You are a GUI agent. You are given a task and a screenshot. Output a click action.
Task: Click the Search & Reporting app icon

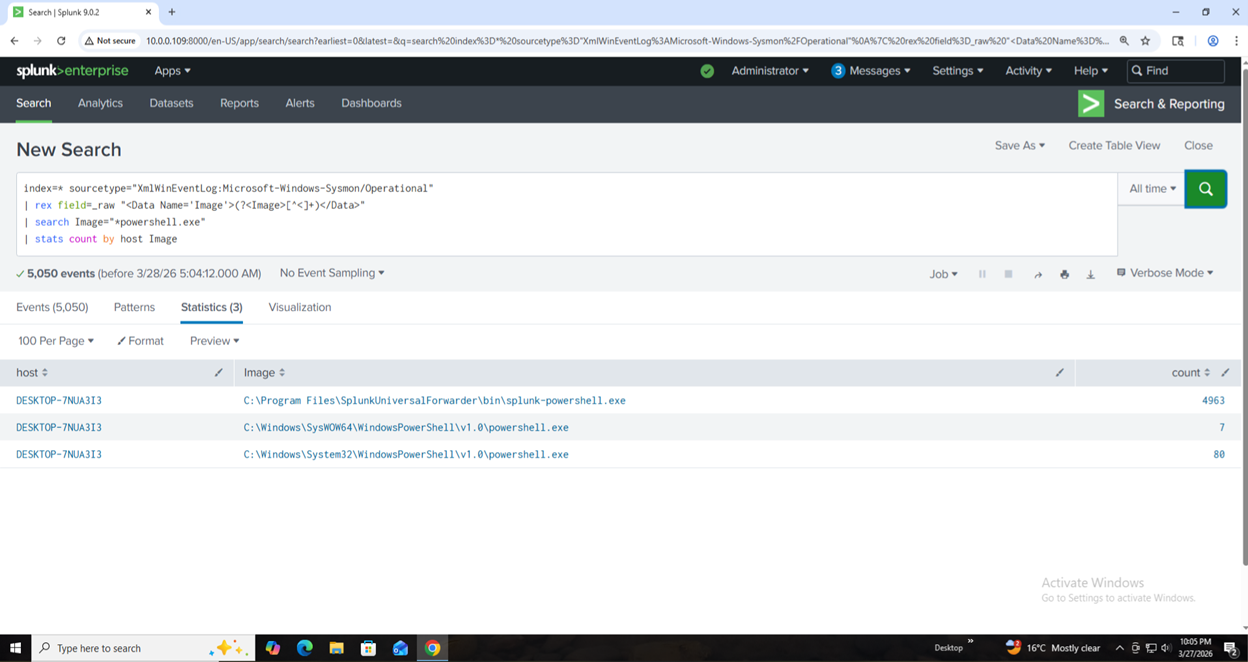(x=1090, y=103)
